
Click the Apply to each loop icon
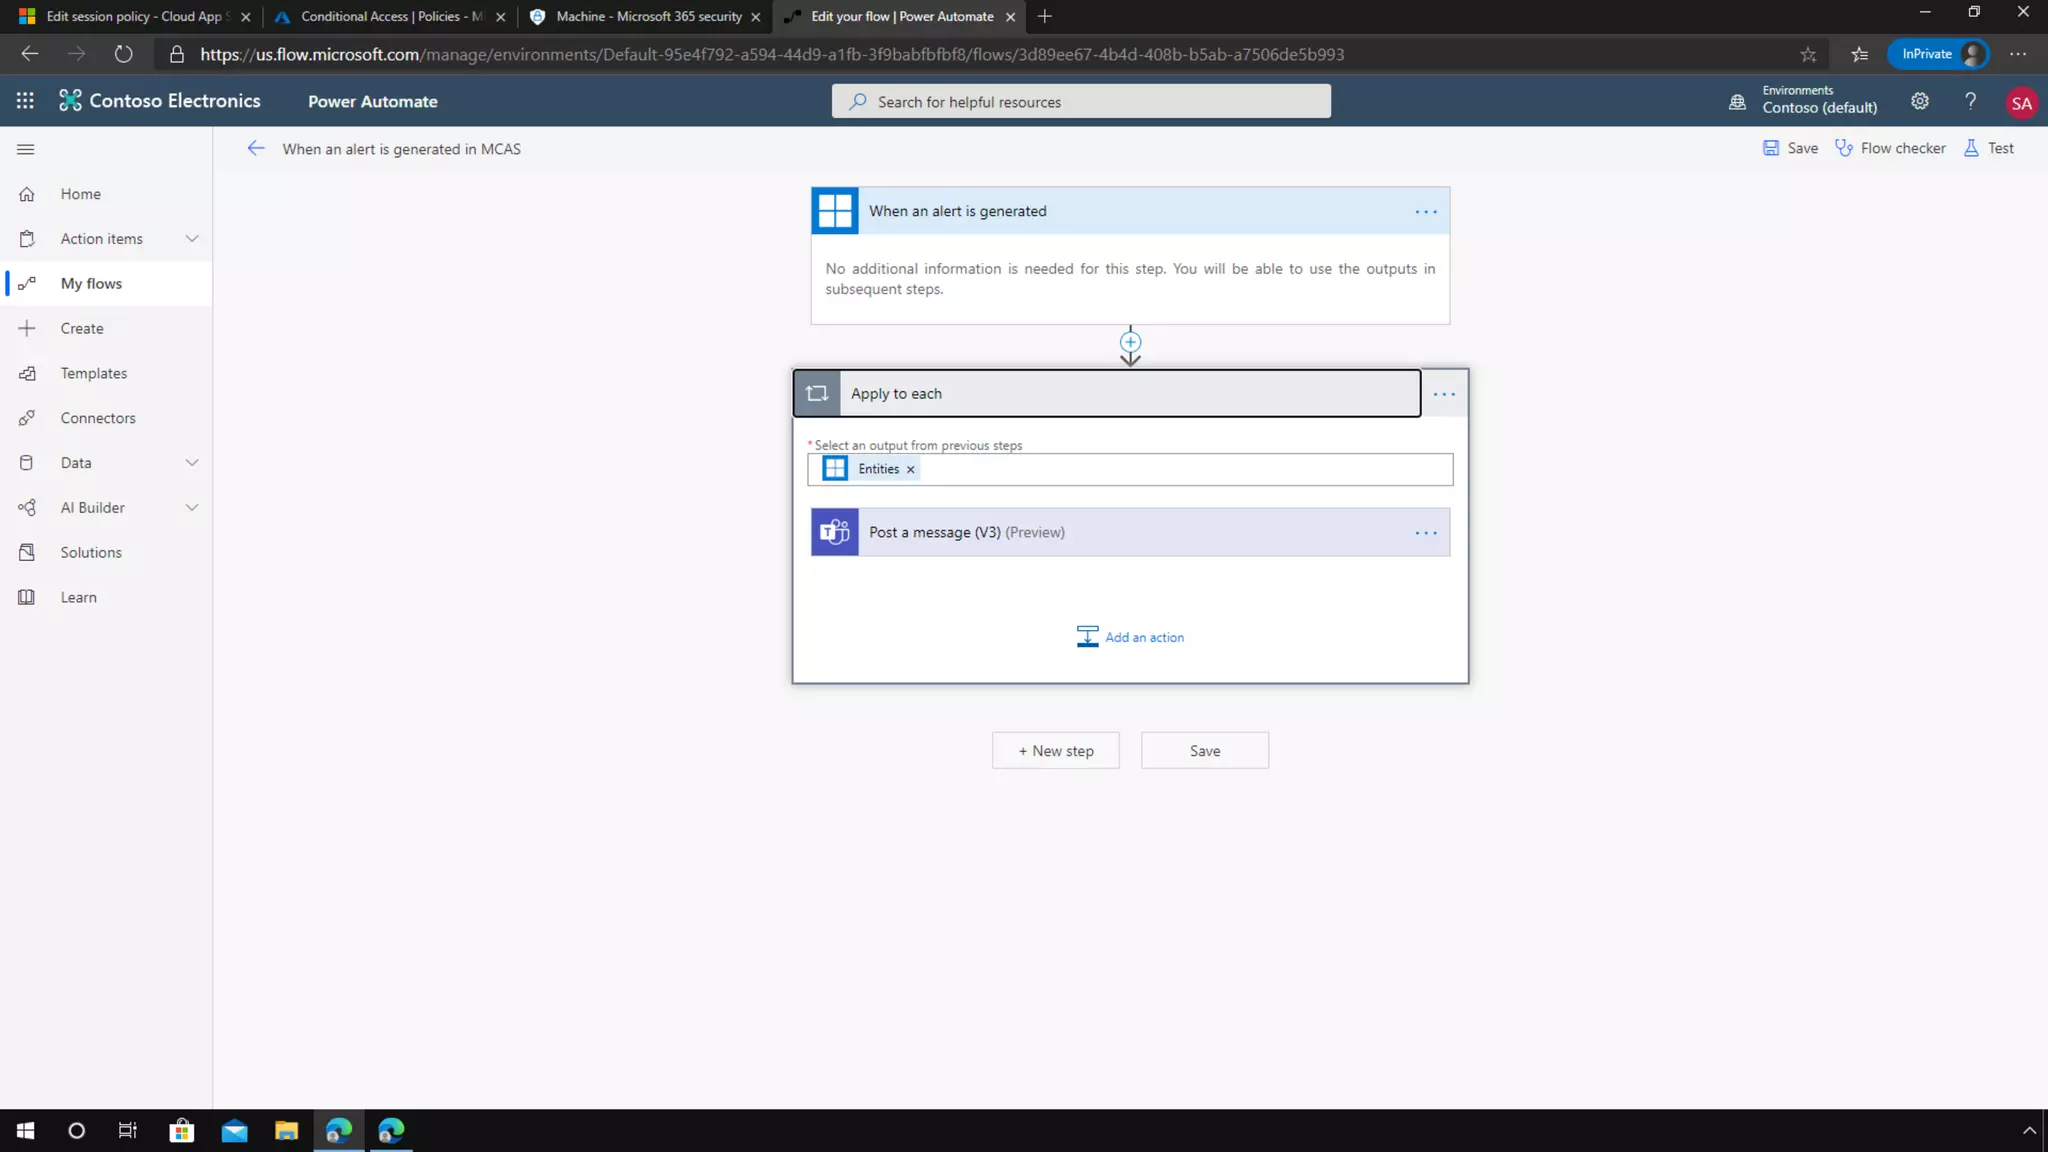(x=817, y=393)
